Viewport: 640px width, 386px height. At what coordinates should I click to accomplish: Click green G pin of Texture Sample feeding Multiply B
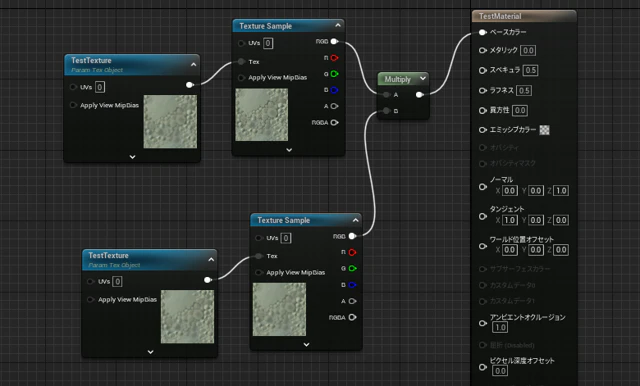point(352,268)
